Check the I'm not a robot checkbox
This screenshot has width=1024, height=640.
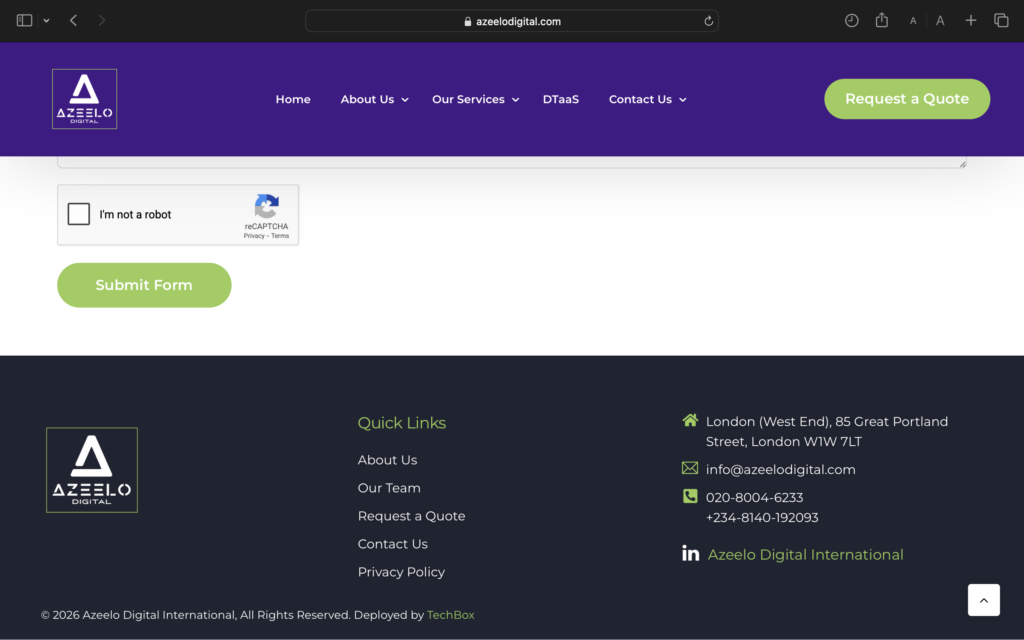coord(79,213)
